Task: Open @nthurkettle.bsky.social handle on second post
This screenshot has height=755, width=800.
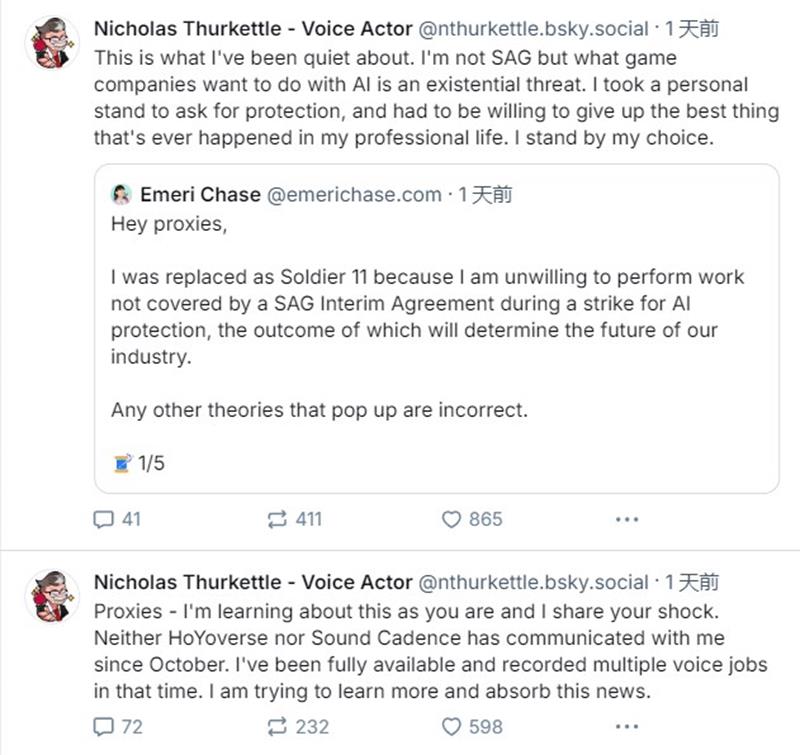Action: (x=532, y=582)
